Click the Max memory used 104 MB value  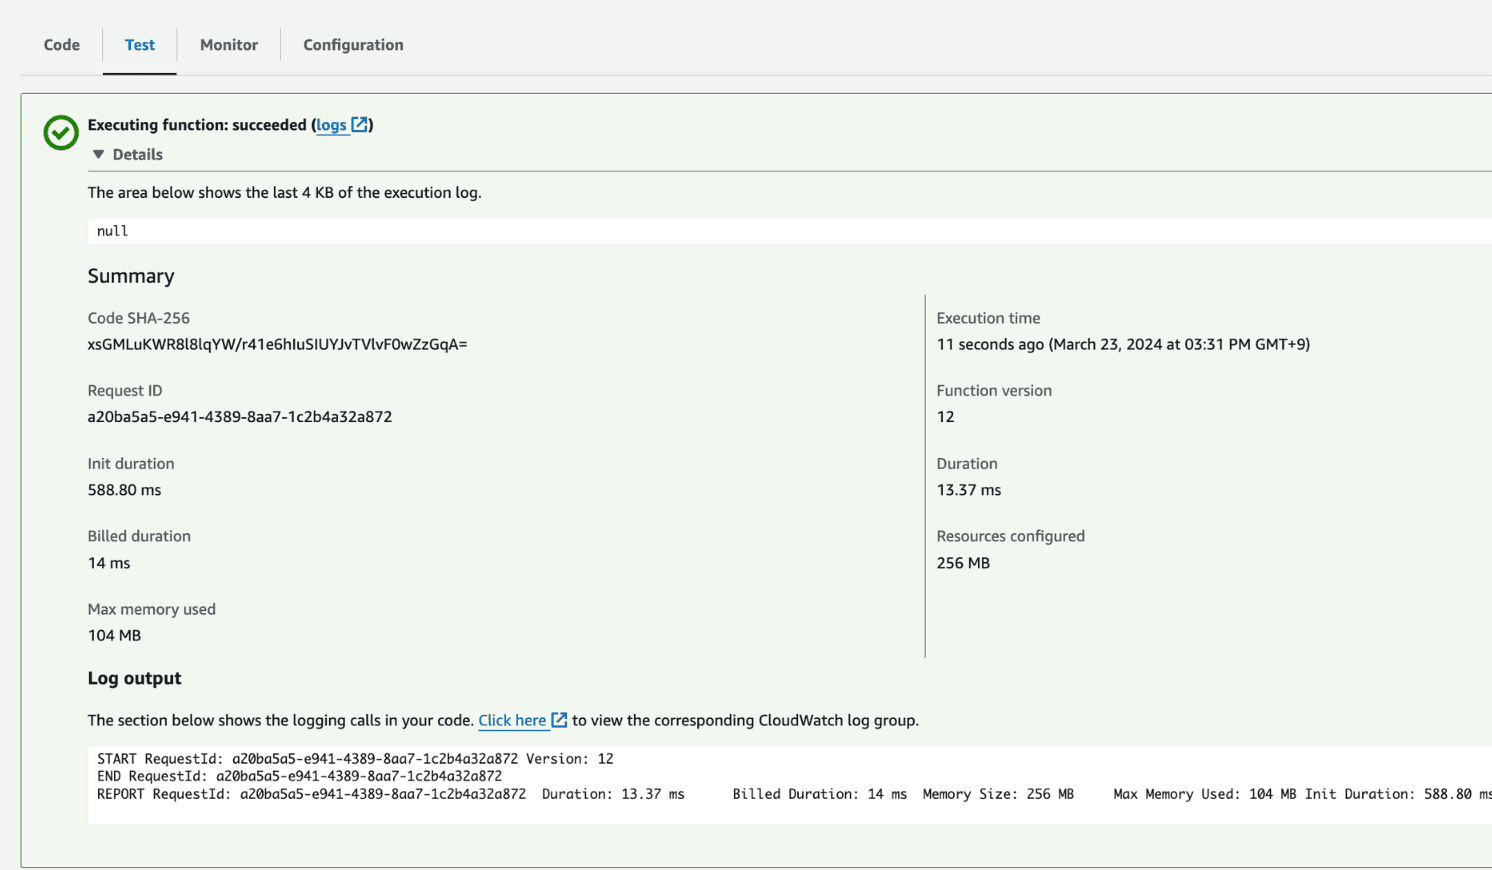[x=114, y=636]
